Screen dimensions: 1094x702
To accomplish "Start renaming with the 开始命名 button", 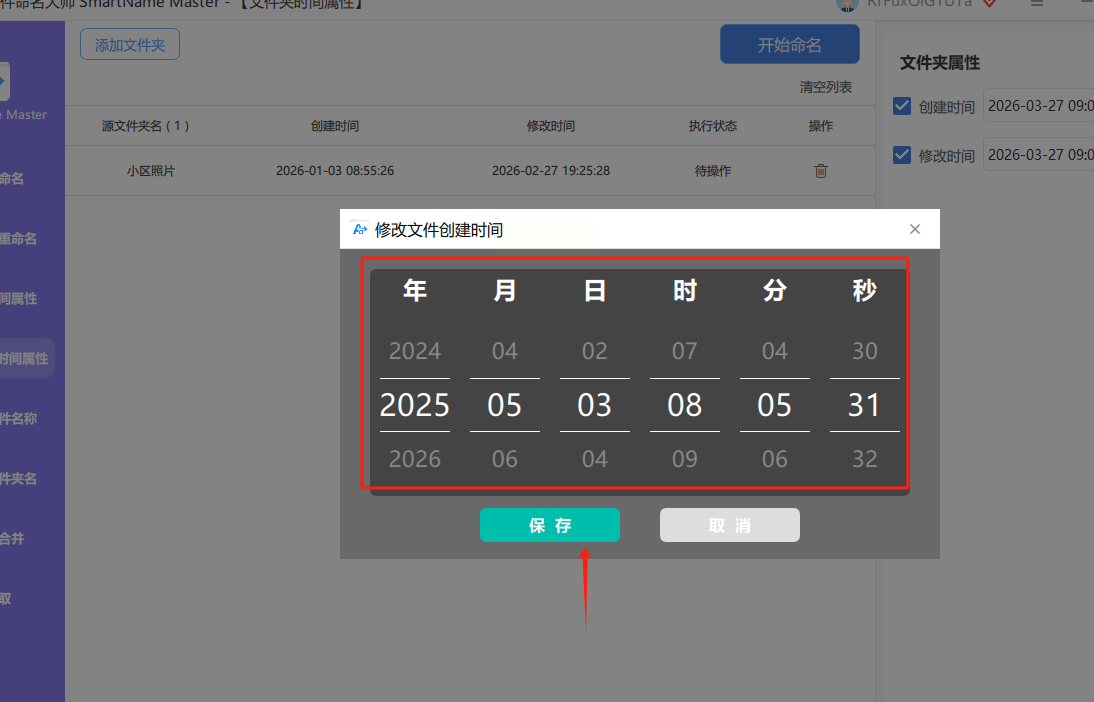I will click(x=790, y=45).
